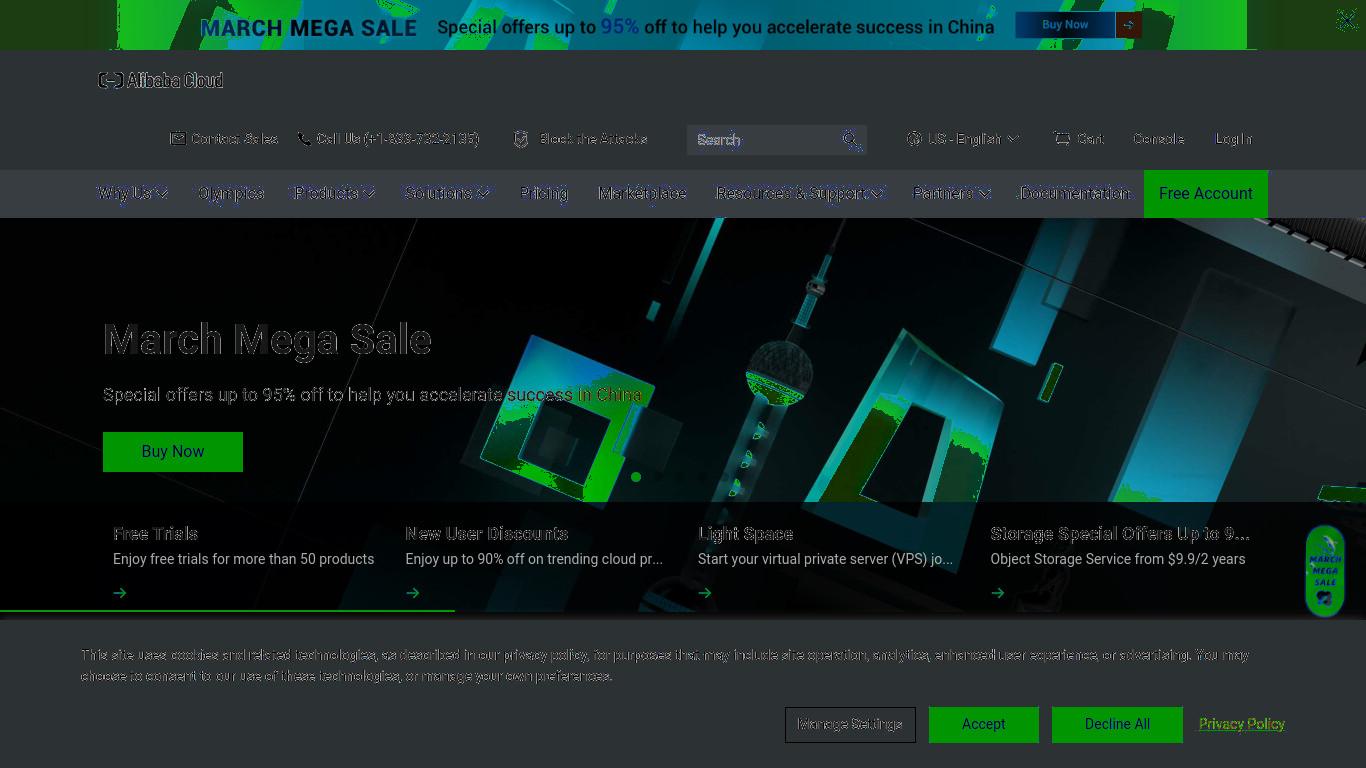Click the green carousel indicator dot
The height and width of the screenshot is (768, 1366).
coord(636,477)
